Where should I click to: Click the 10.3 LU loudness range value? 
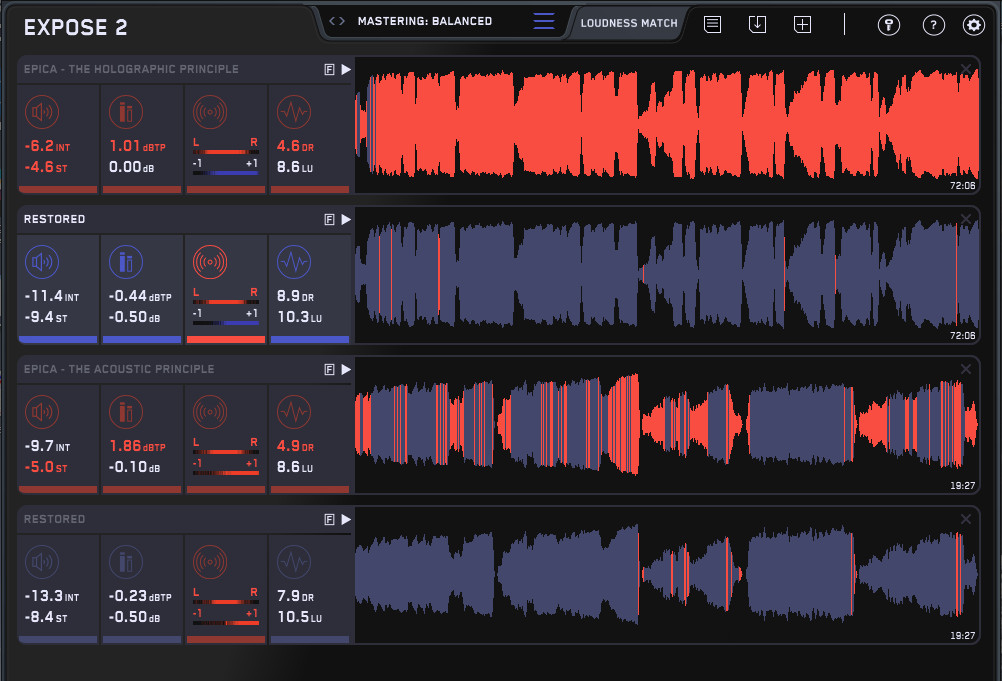300,318
